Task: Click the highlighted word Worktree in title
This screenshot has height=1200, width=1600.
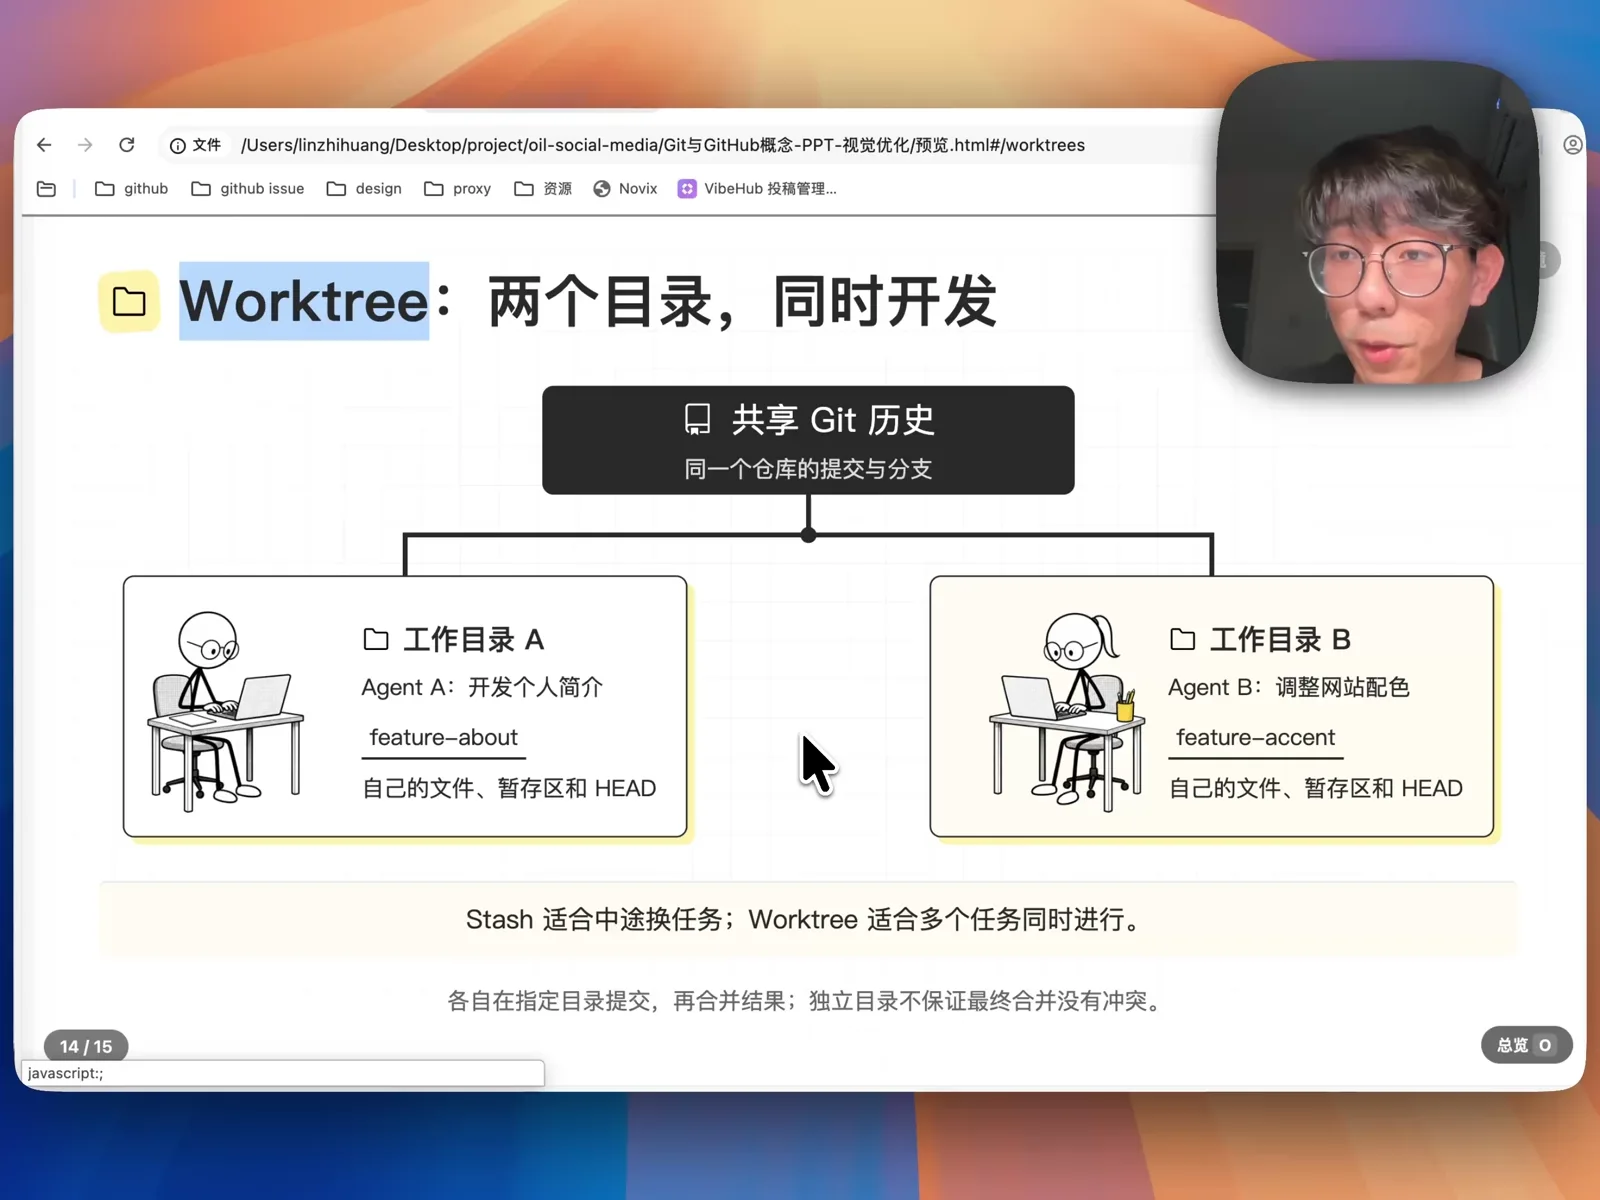Action: click(x=304, y=301)
